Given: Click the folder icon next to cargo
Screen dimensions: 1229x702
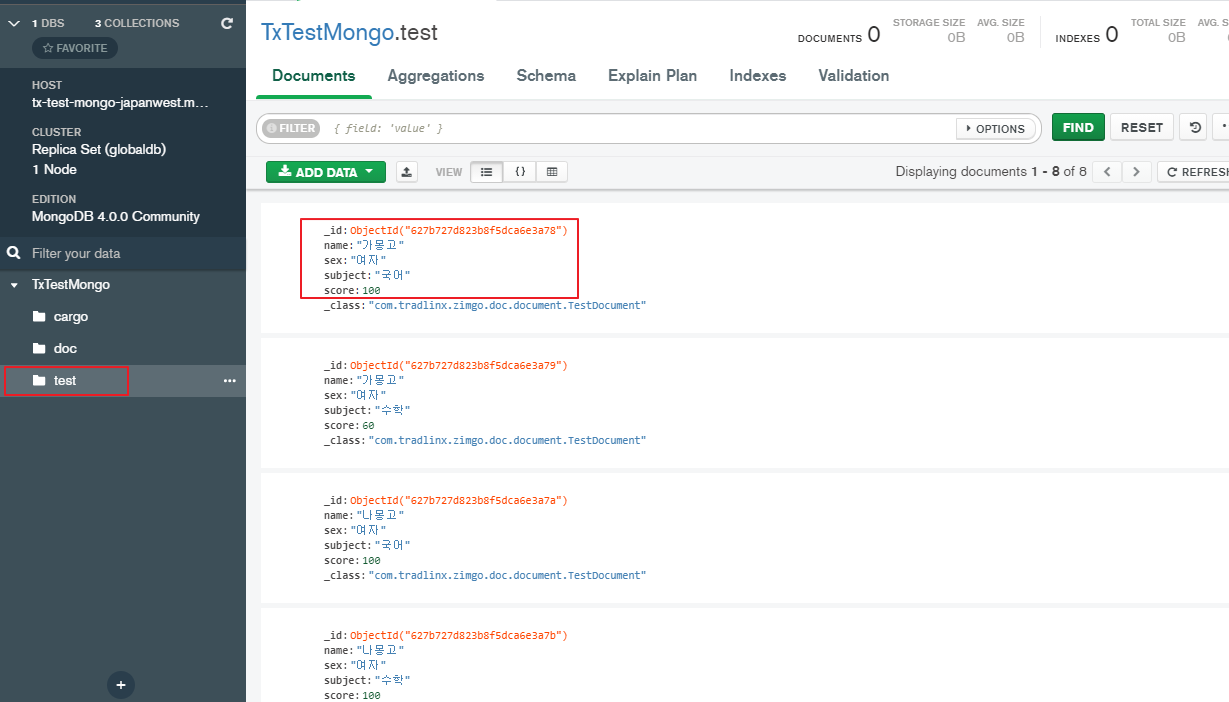Looking at the screenshot, I should (x=39, y=317).
